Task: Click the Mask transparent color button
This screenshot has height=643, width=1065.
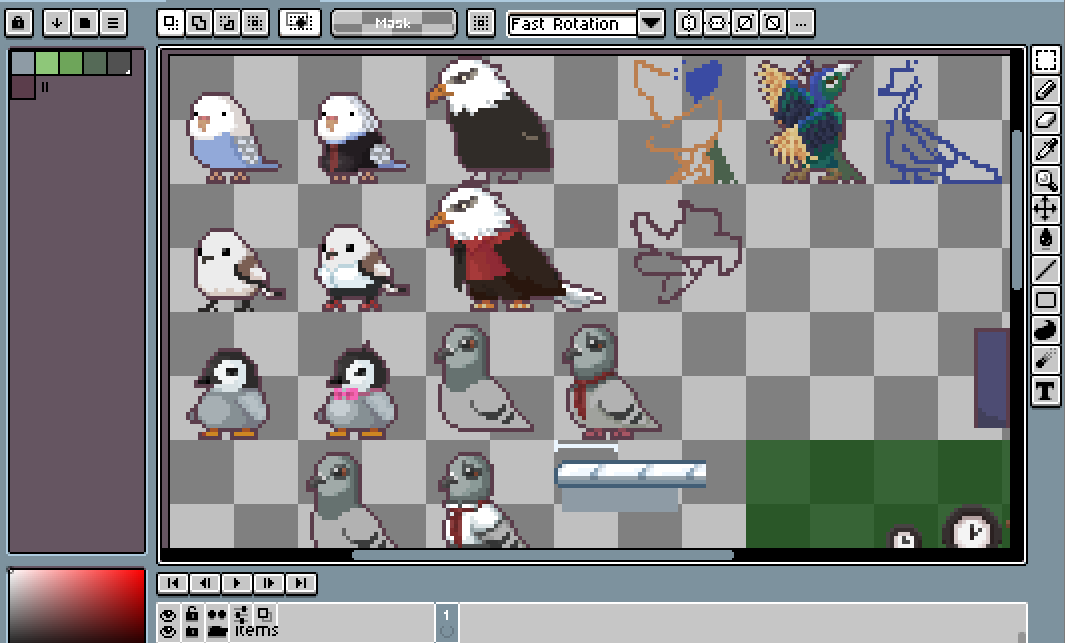Action: [x=393, y=23]
